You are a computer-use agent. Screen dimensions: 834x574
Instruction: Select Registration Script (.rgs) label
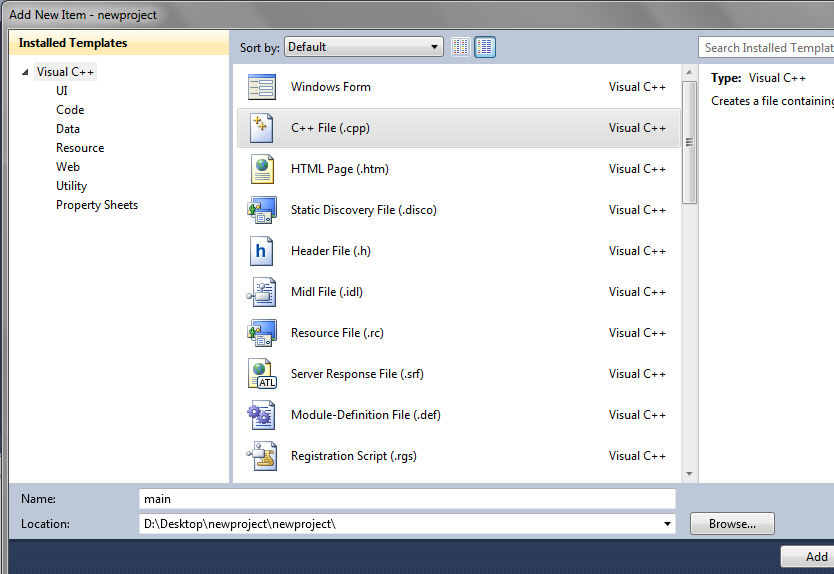[353, 456]
